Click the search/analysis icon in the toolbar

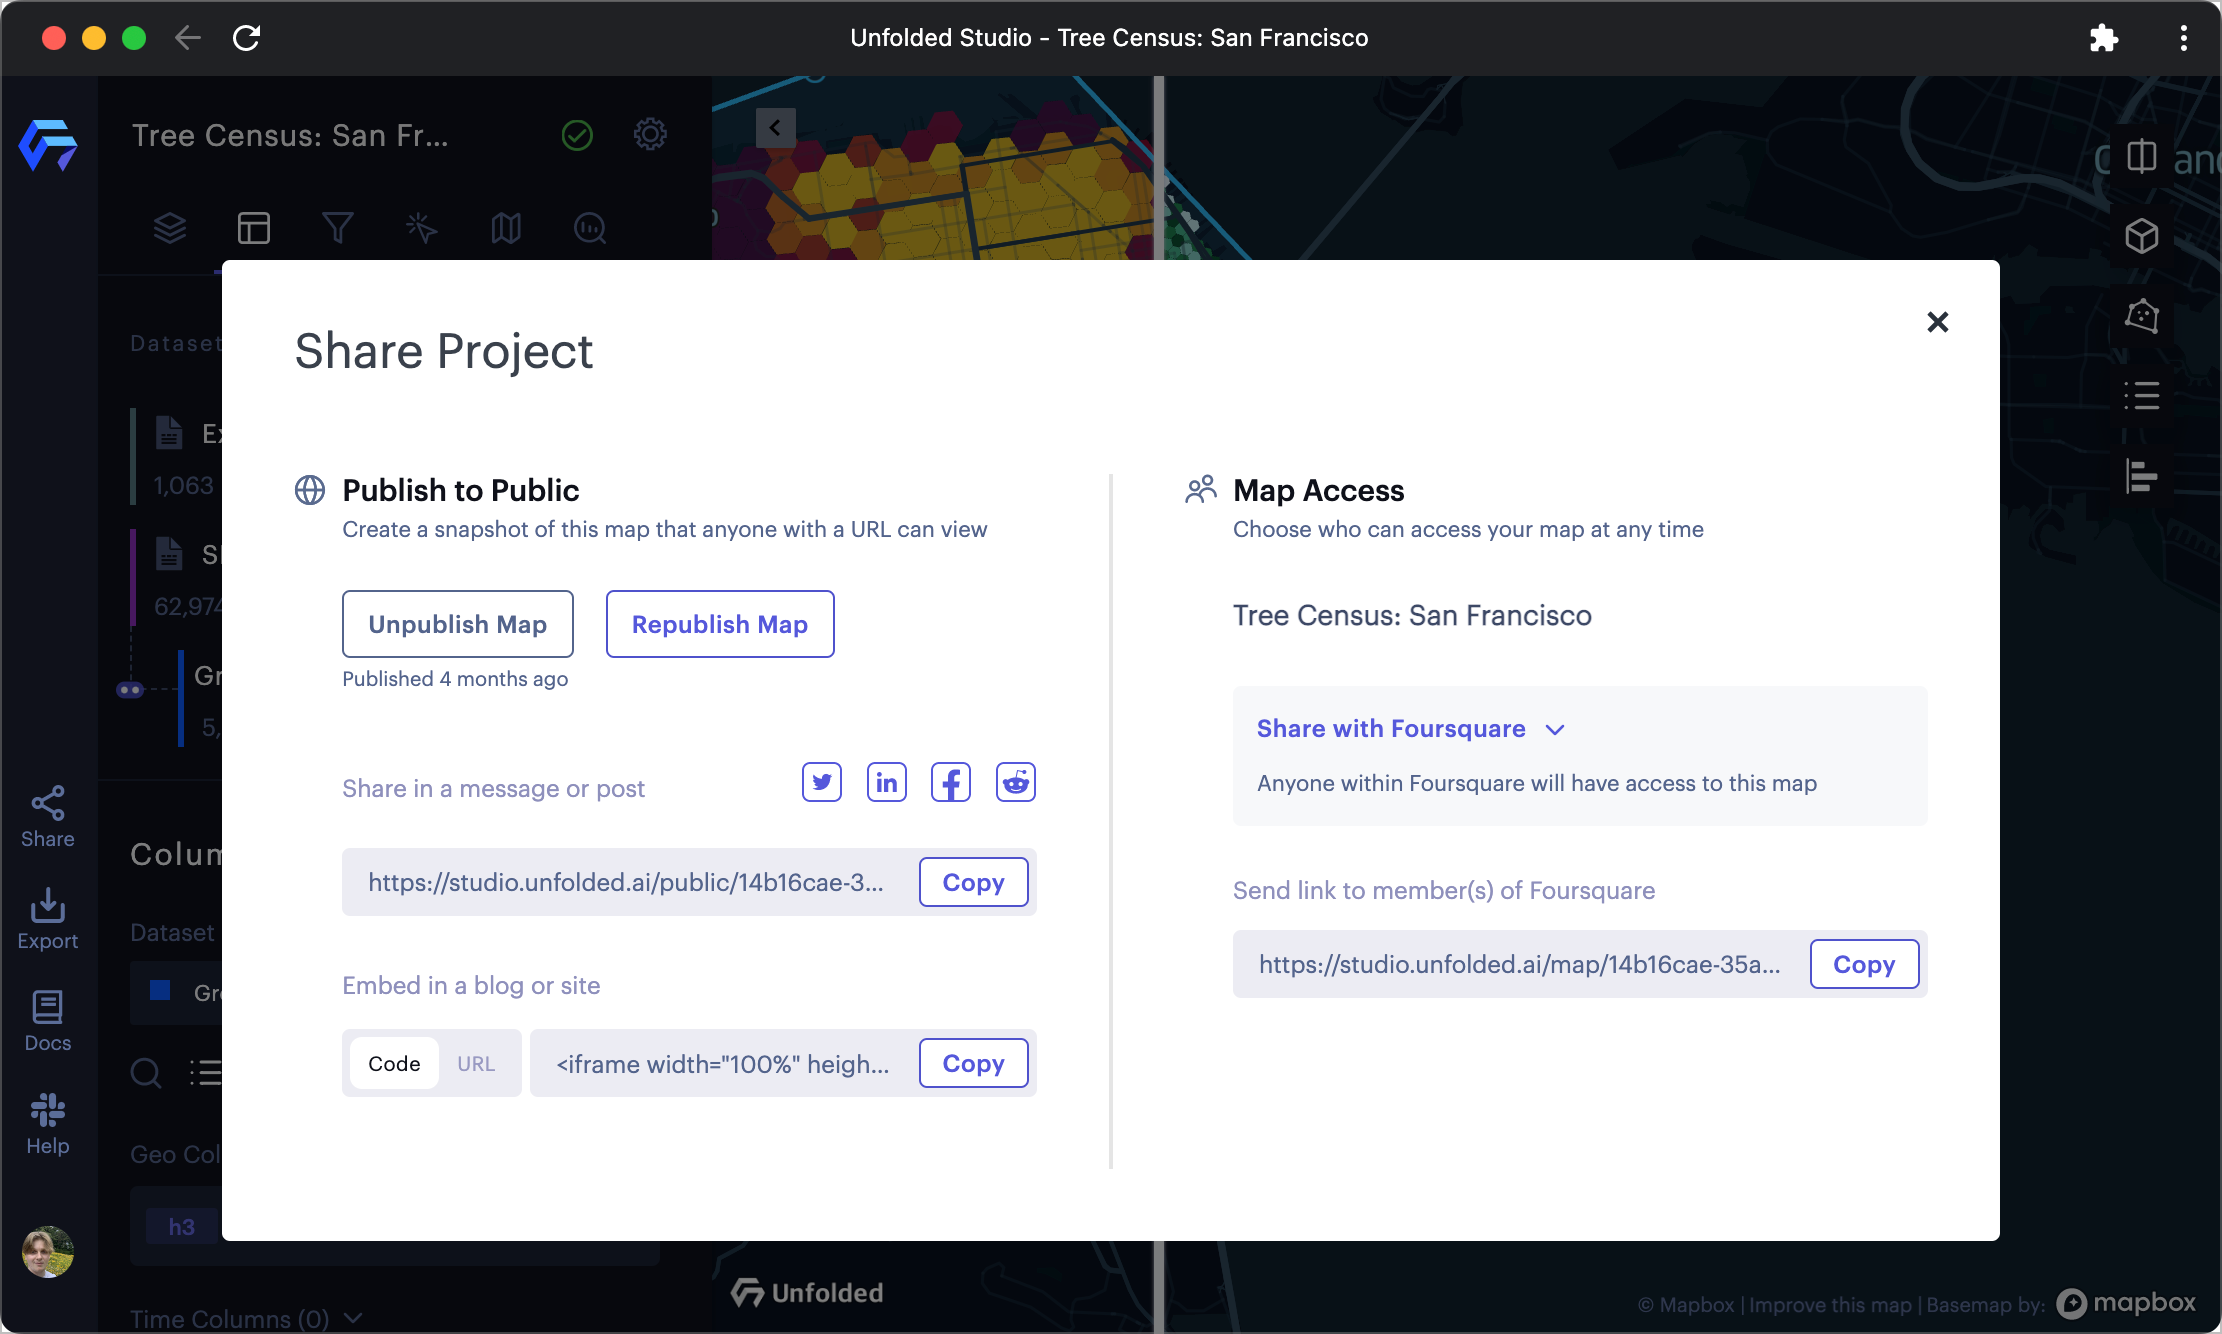(587, 225)
